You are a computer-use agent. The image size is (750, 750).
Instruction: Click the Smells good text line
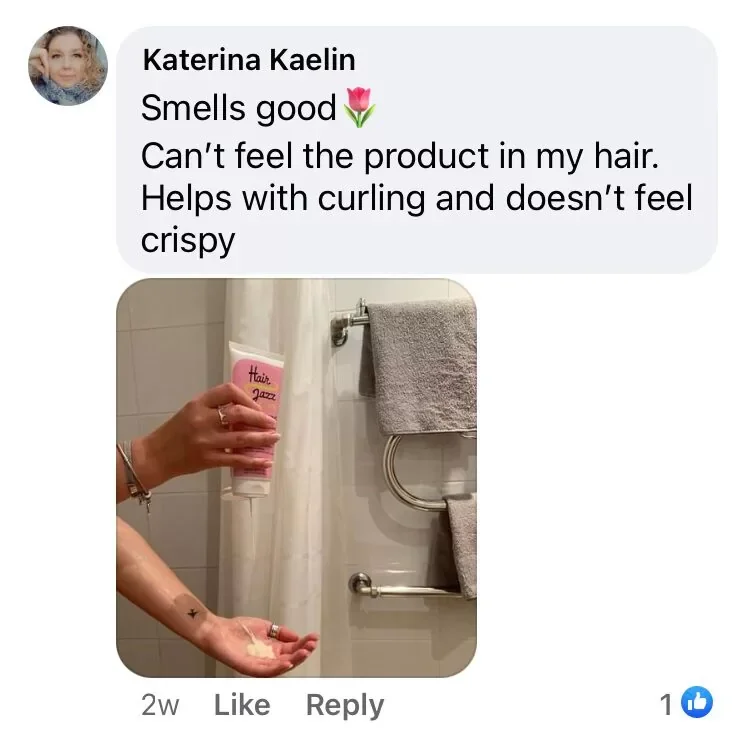pos(239,108)
